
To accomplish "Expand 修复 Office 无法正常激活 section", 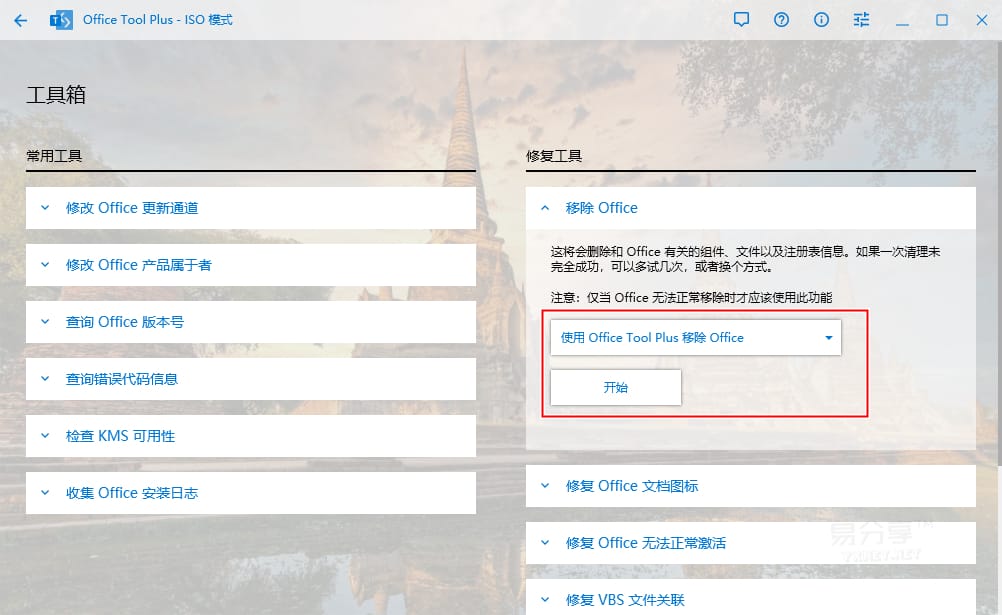I will [x=750, y=543].
